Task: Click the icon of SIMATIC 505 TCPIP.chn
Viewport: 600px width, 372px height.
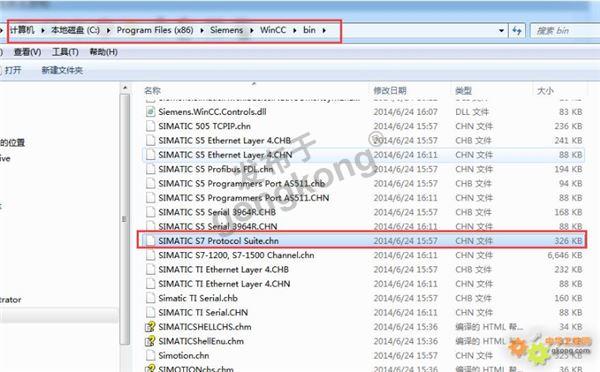Action: pyautogui.click(x=151, y=126)
